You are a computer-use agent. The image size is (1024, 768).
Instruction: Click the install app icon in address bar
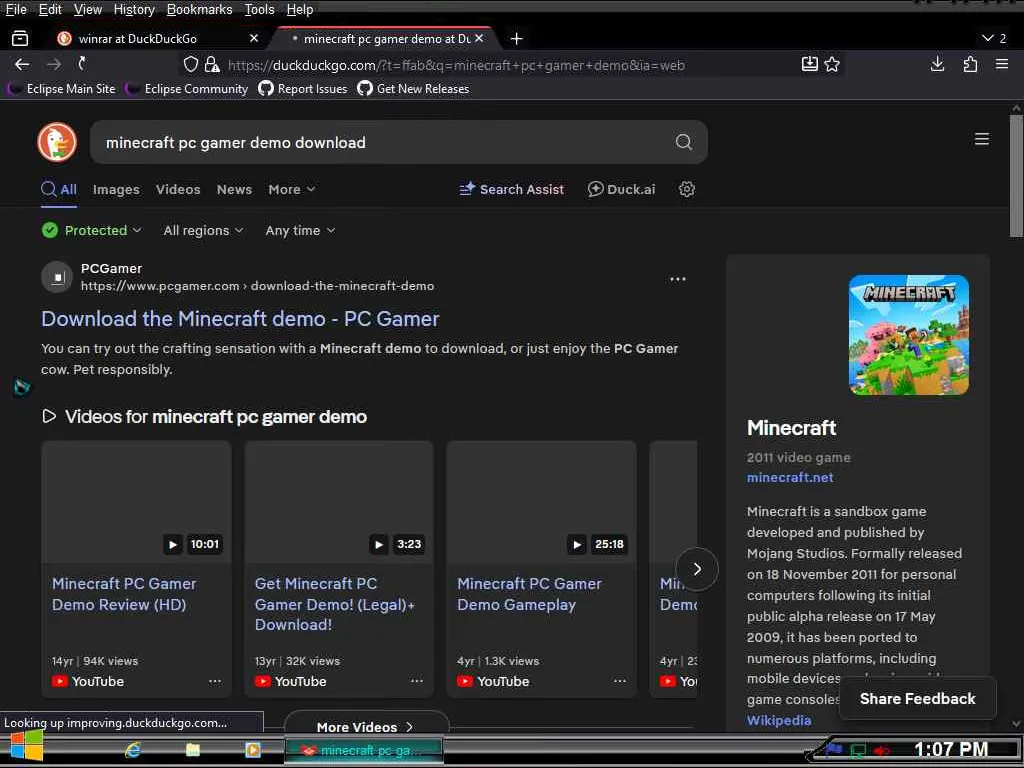pos(810,64)
